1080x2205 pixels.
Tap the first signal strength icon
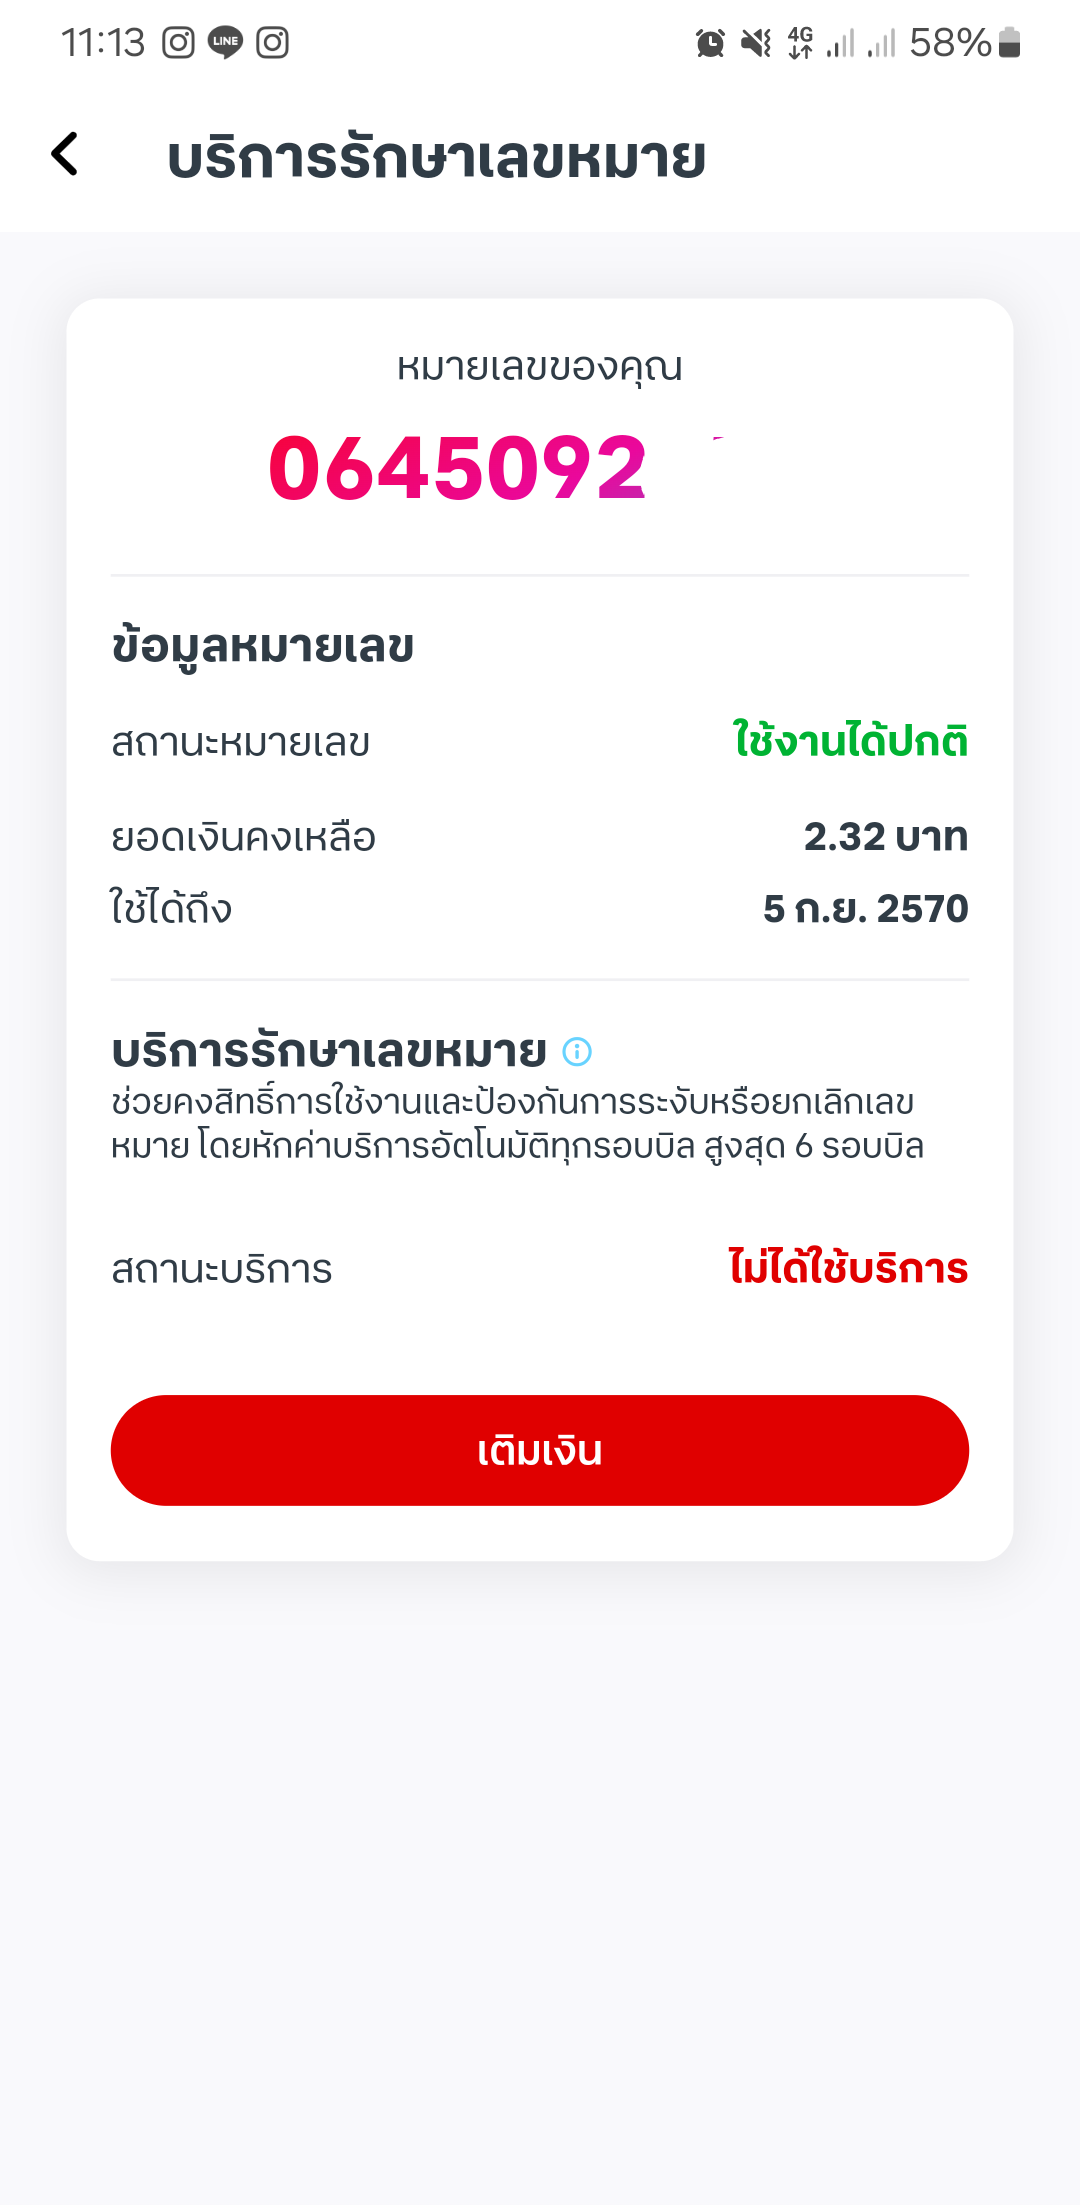tap(841, 43)
